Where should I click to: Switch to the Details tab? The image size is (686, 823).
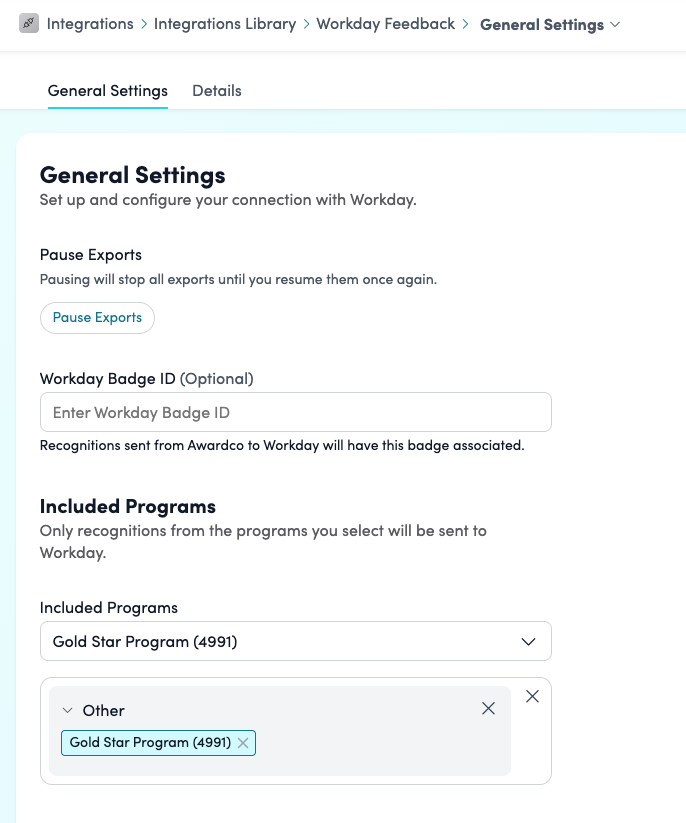click(x=217, y=91)
